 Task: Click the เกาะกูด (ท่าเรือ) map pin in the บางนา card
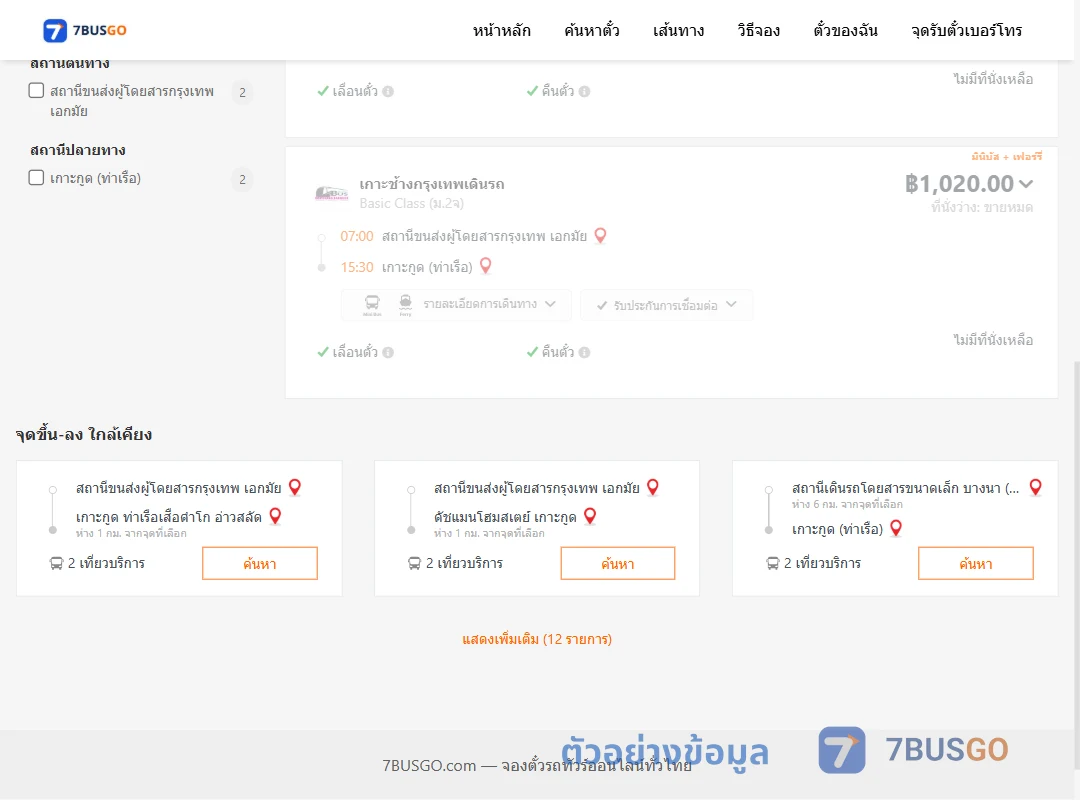(x=896, y=529)
